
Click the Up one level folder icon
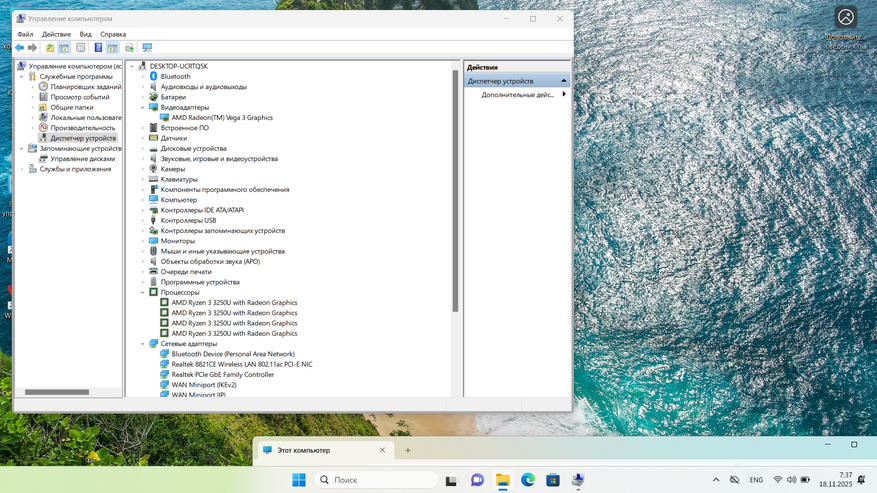click(50, 48)
